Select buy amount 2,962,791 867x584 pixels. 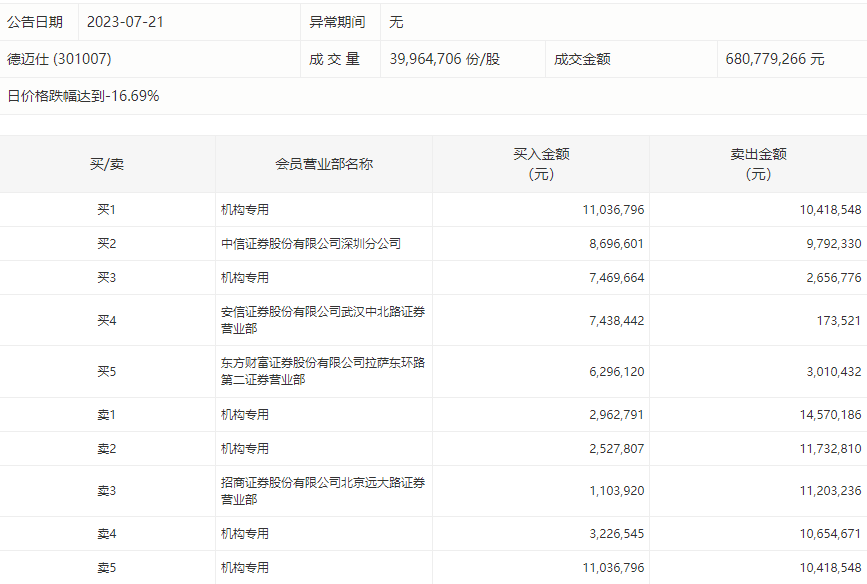[617, 415]
